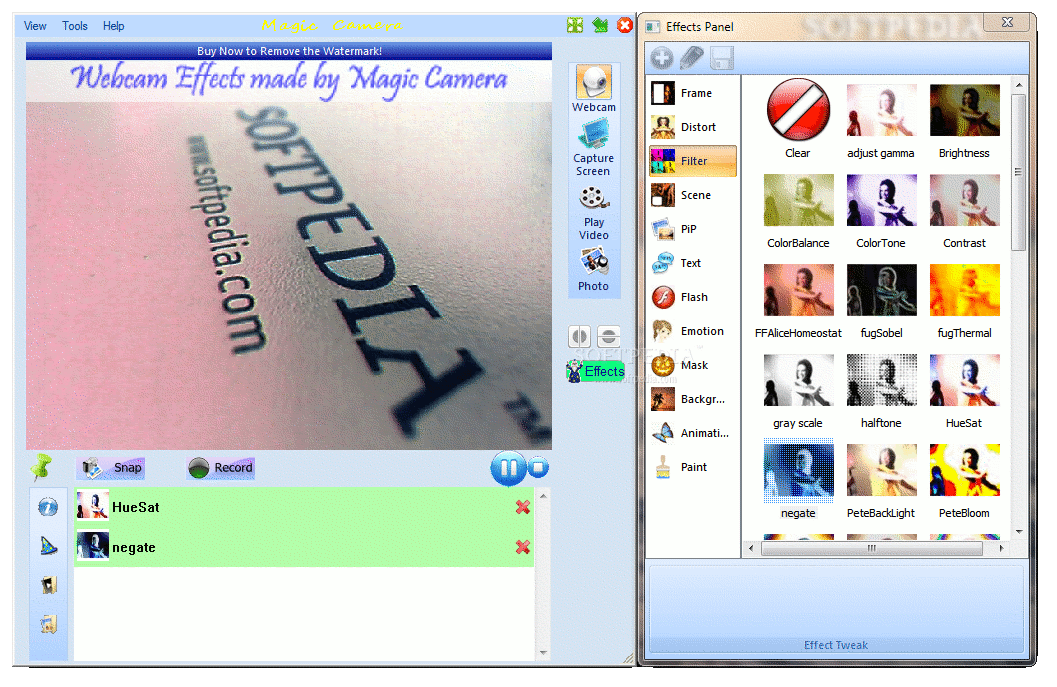Click the Snap button
Image resolution: width=1057 pixels, height=687 pixels.
tap(111, 468)
